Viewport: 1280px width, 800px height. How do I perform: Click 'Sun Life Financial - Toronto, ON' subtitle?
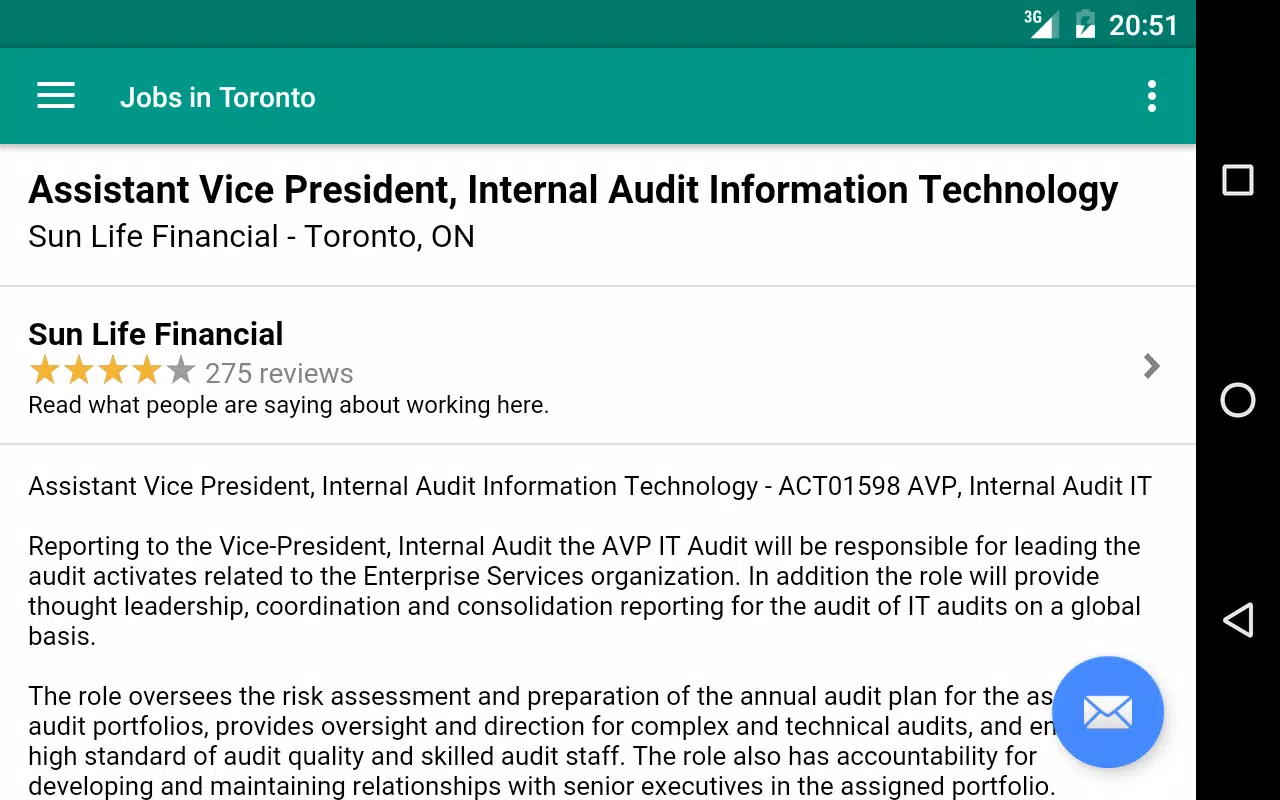click(x=252, y=237)
